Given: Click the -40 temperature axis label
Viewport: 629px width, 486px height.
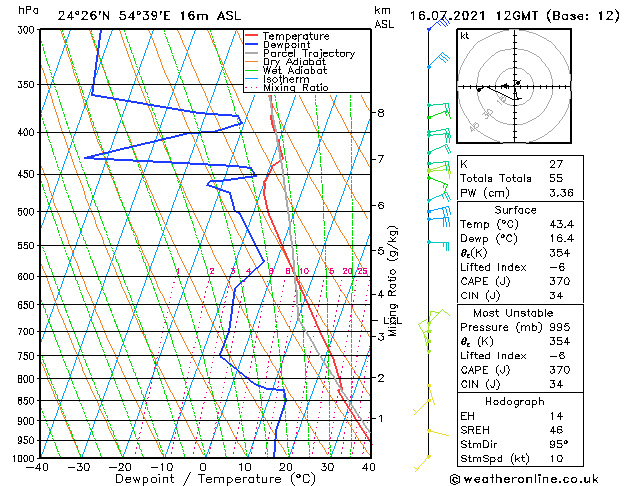Looking at the screenshot, I should coord(37,467).
